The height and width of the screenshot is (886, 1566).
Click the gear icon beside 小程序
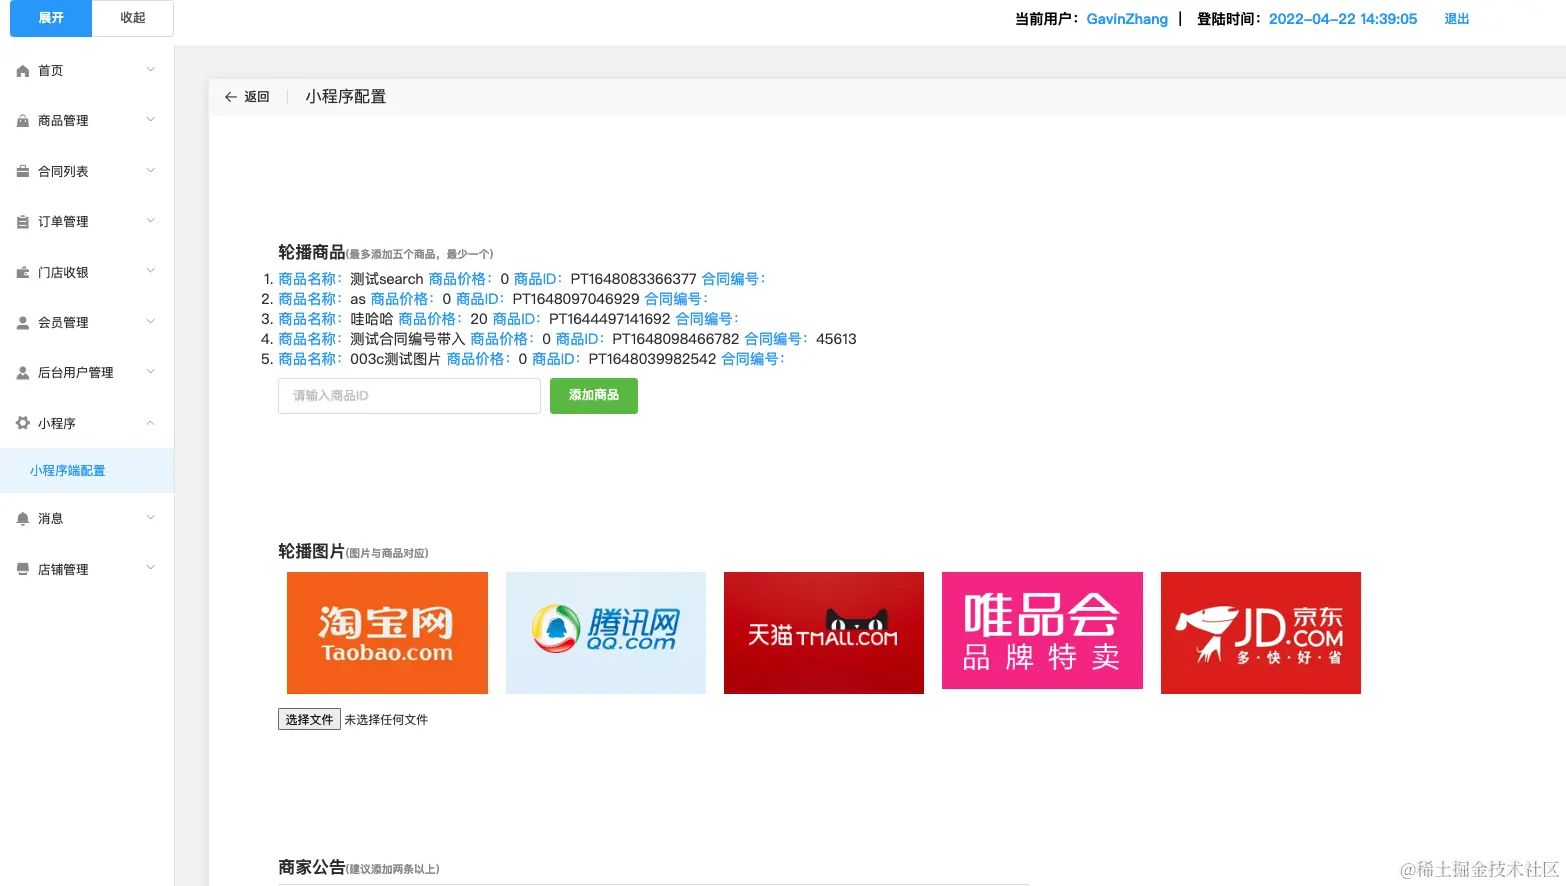coord(23,423)
